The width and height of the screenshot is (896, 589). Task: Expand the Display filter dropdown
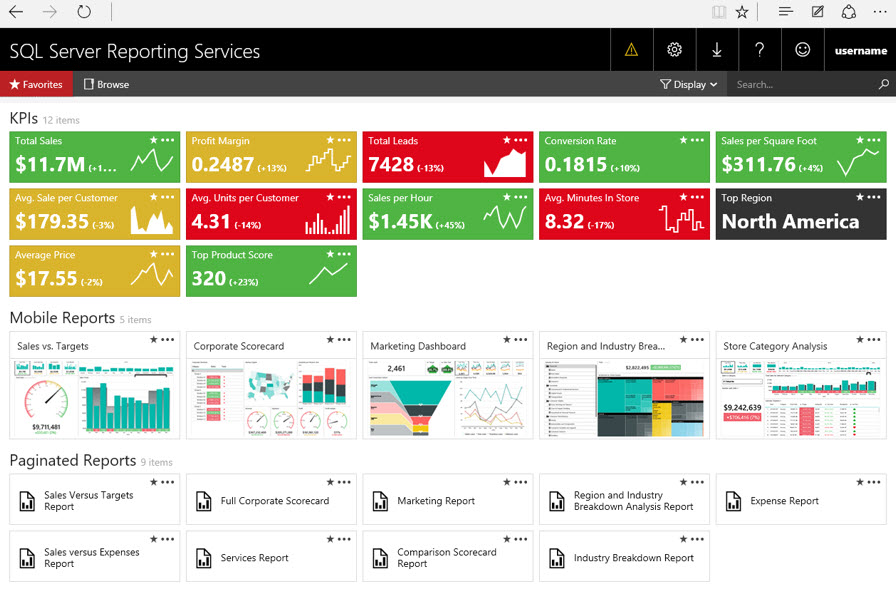[689, 84]
